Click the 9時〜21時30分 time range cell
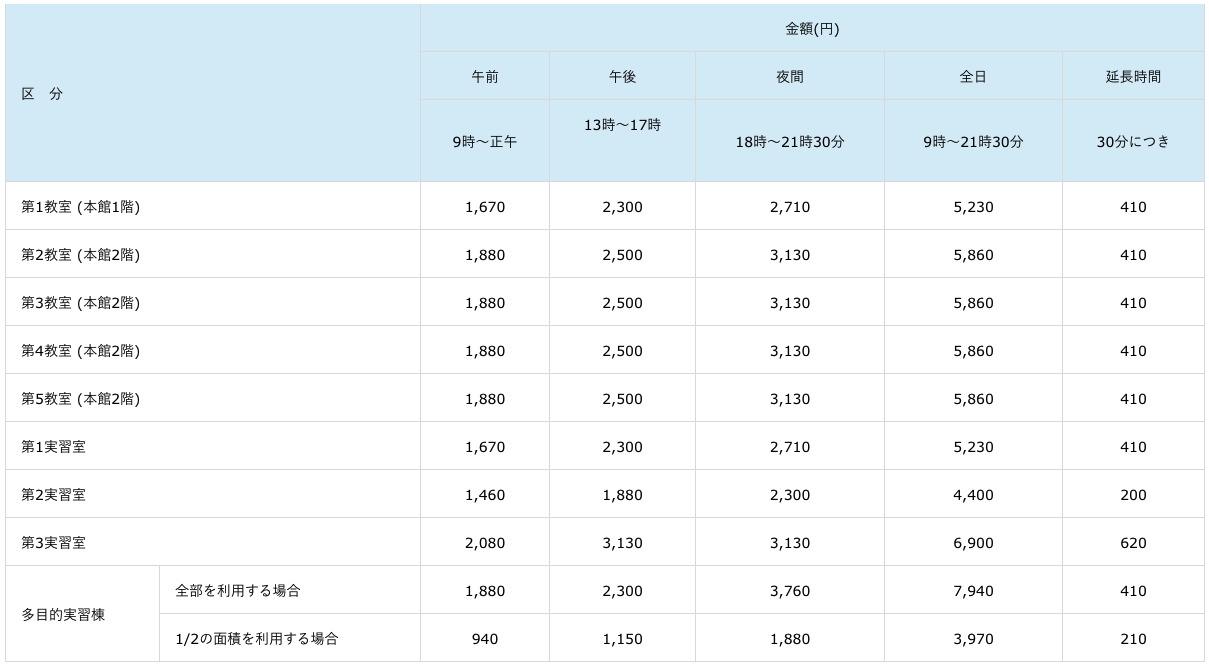The image size is (1209, 666). click(973, 142)
